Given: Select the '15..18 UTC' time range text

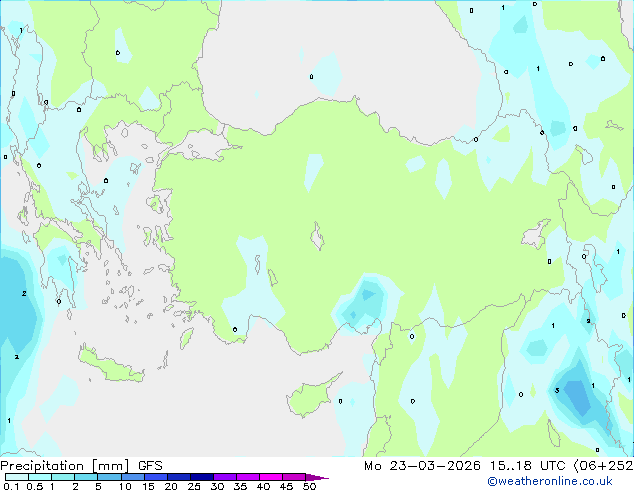Looking at the screenshot, I should (x=527, y=466).
